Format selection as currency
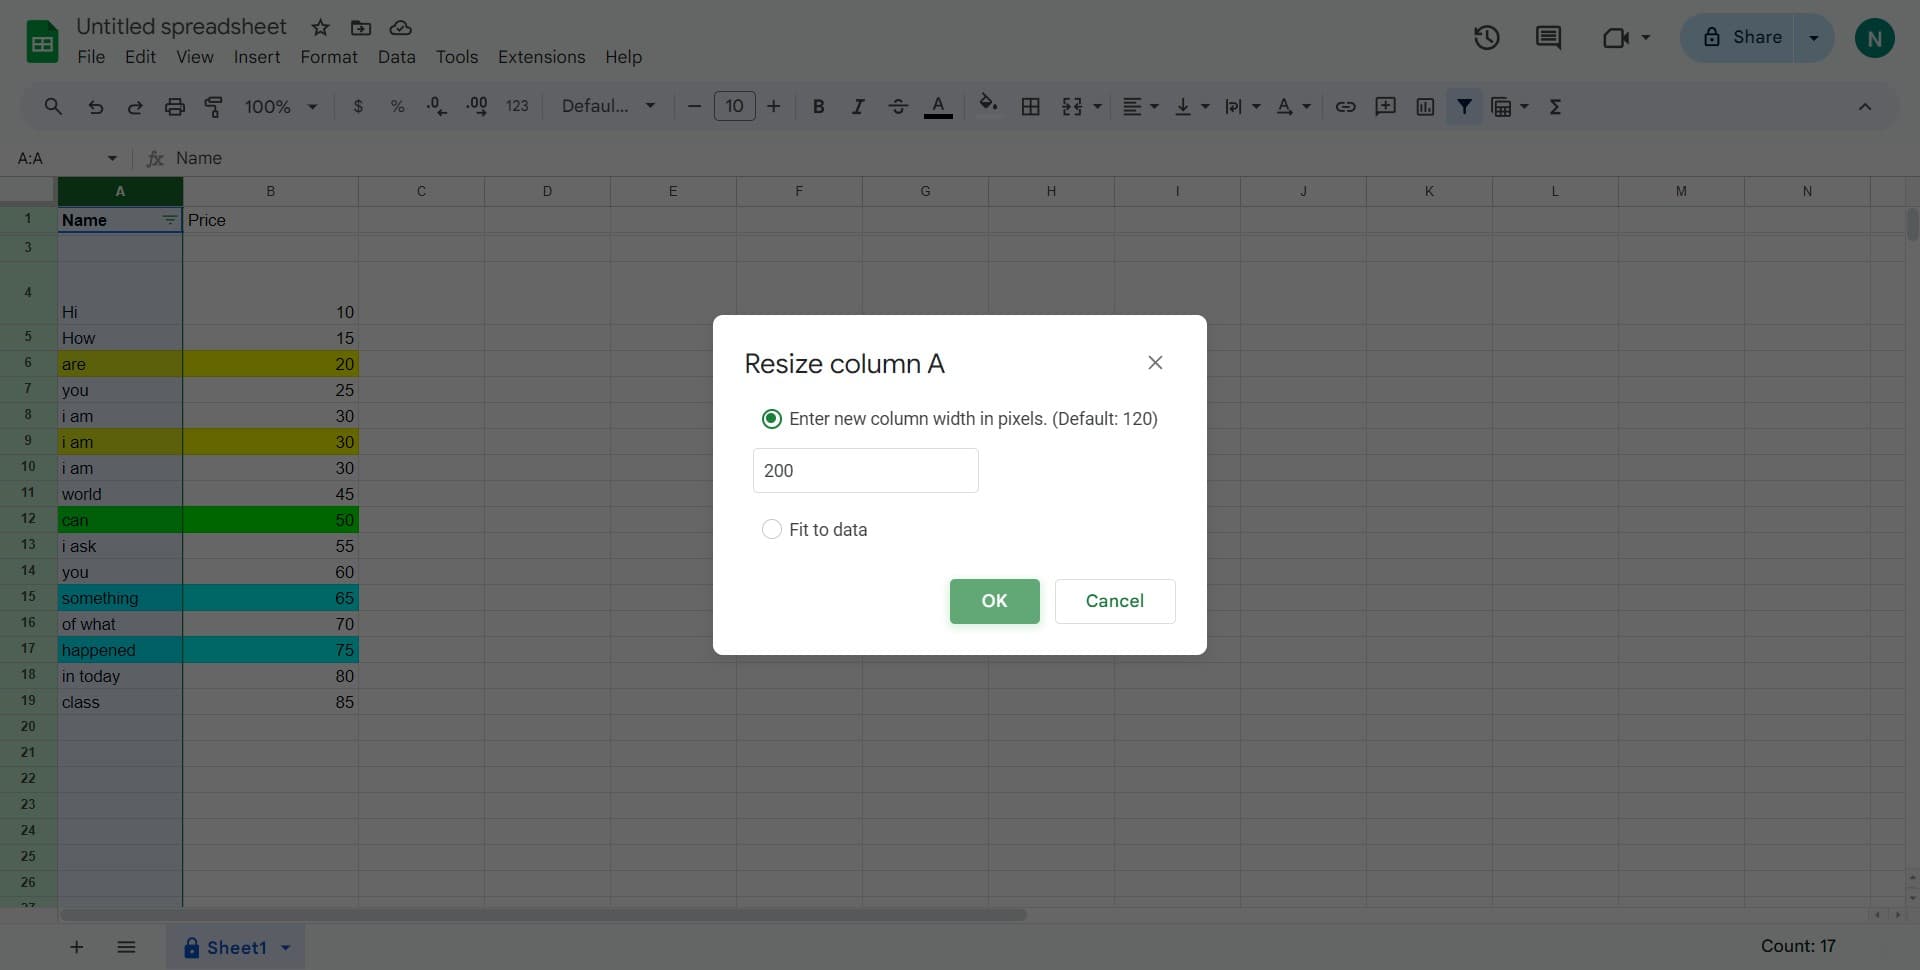Screen dimensions: 1920x970 358,106
